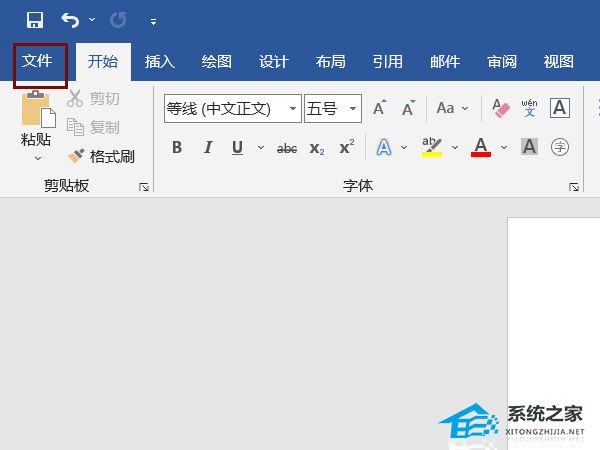600x450 pixels.
Task: Click the Phonetic Guide wén icon
Action: click(529, 108)
